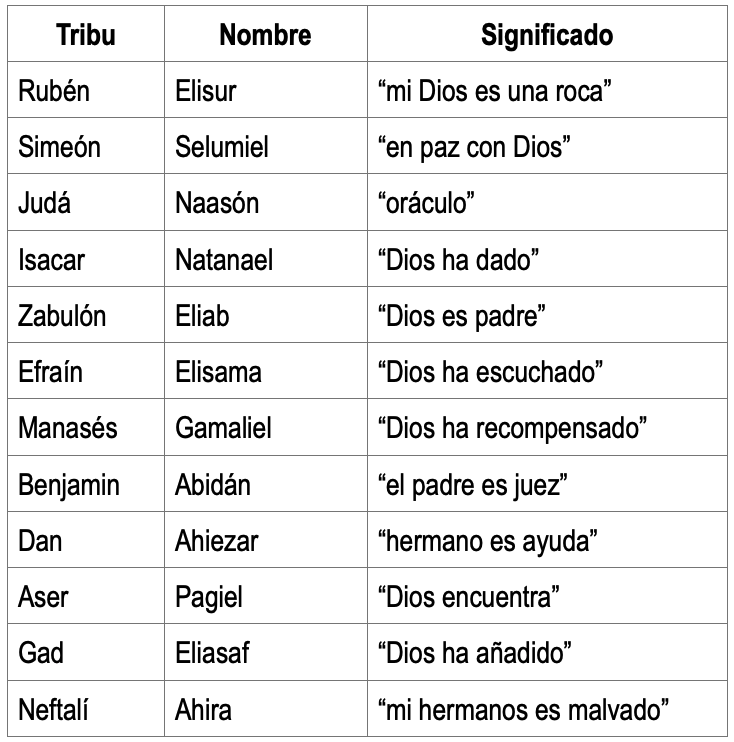Click the "mi hermanos es malvado" cell
Image resolution: width=734 pixels, height=742 pixels.
pos(547,708)
